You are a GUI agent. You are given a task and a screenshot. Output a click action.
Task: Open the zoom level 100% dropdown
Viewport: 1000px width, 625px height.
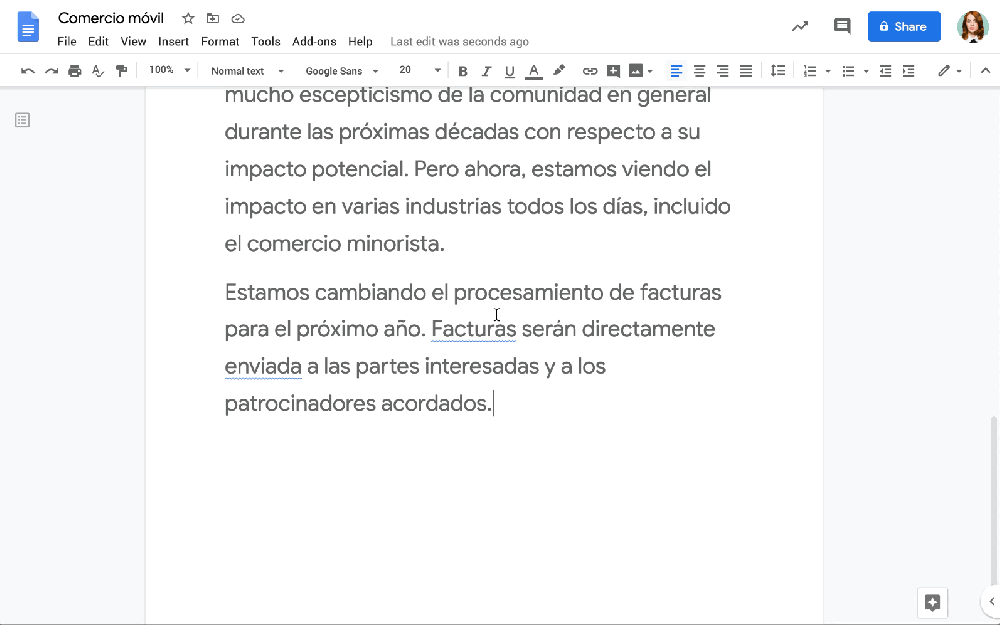169,71
